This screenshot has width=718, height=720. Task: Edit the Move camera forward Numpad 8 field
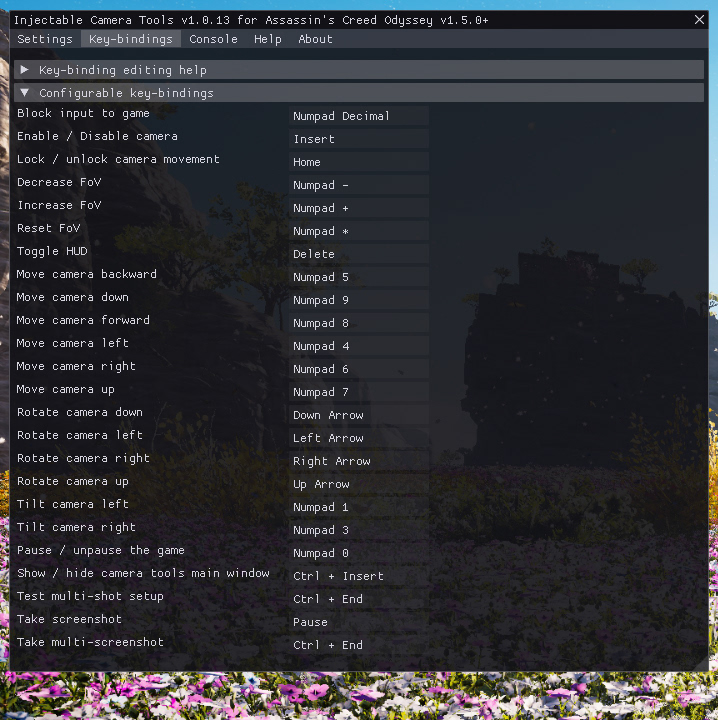359,323
